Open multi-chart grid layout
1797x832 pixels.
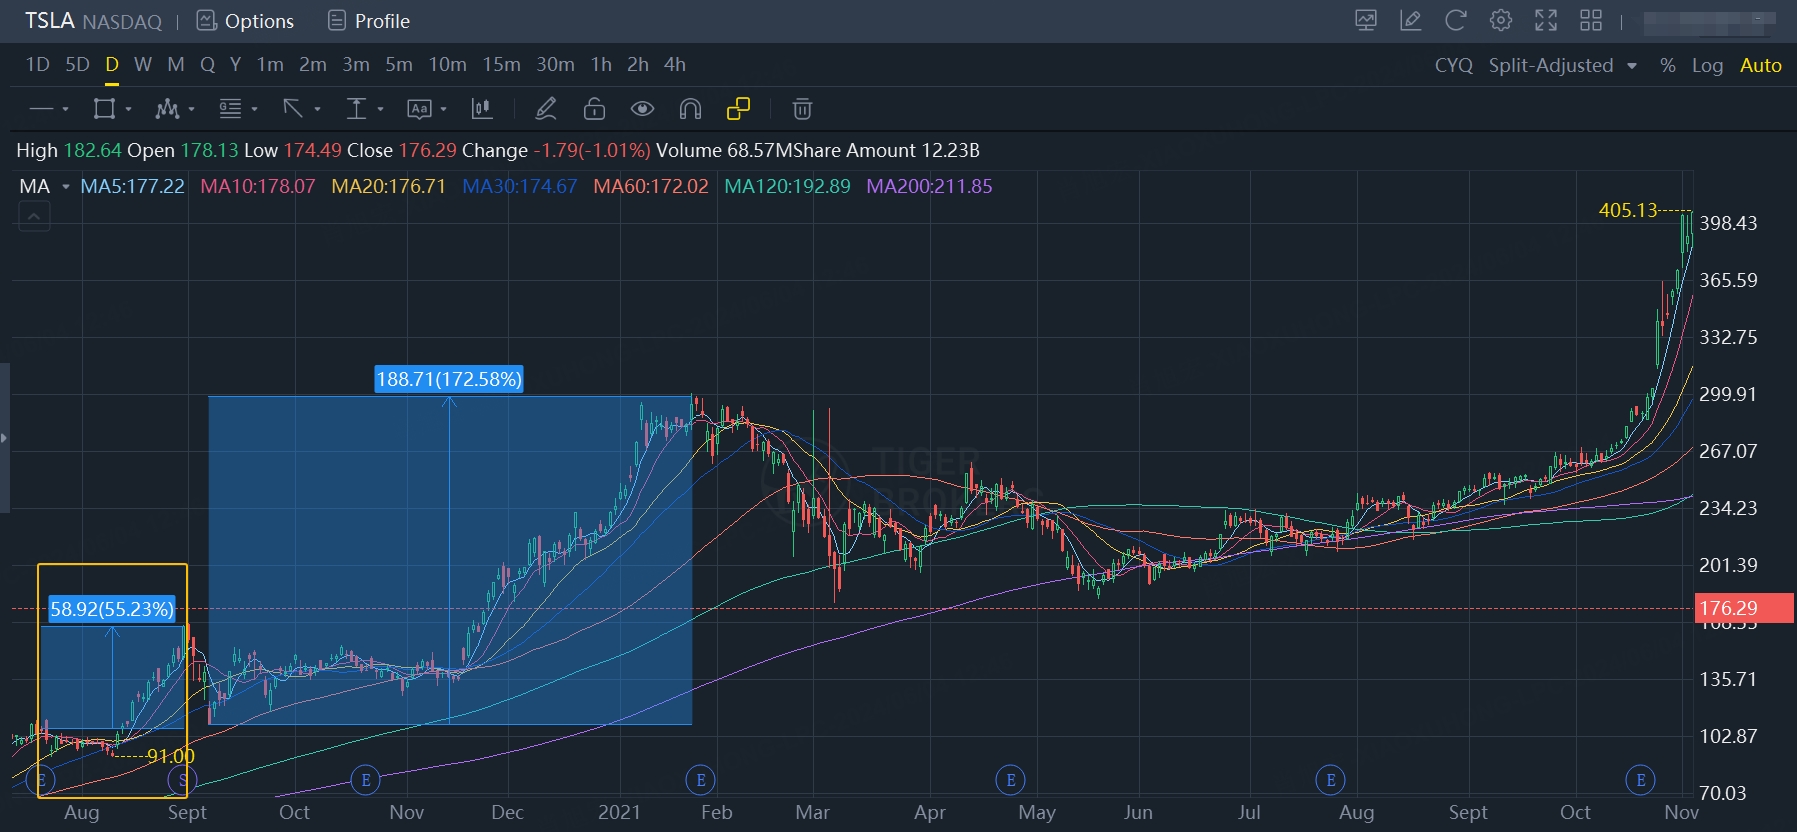(x=1591, y=20)
